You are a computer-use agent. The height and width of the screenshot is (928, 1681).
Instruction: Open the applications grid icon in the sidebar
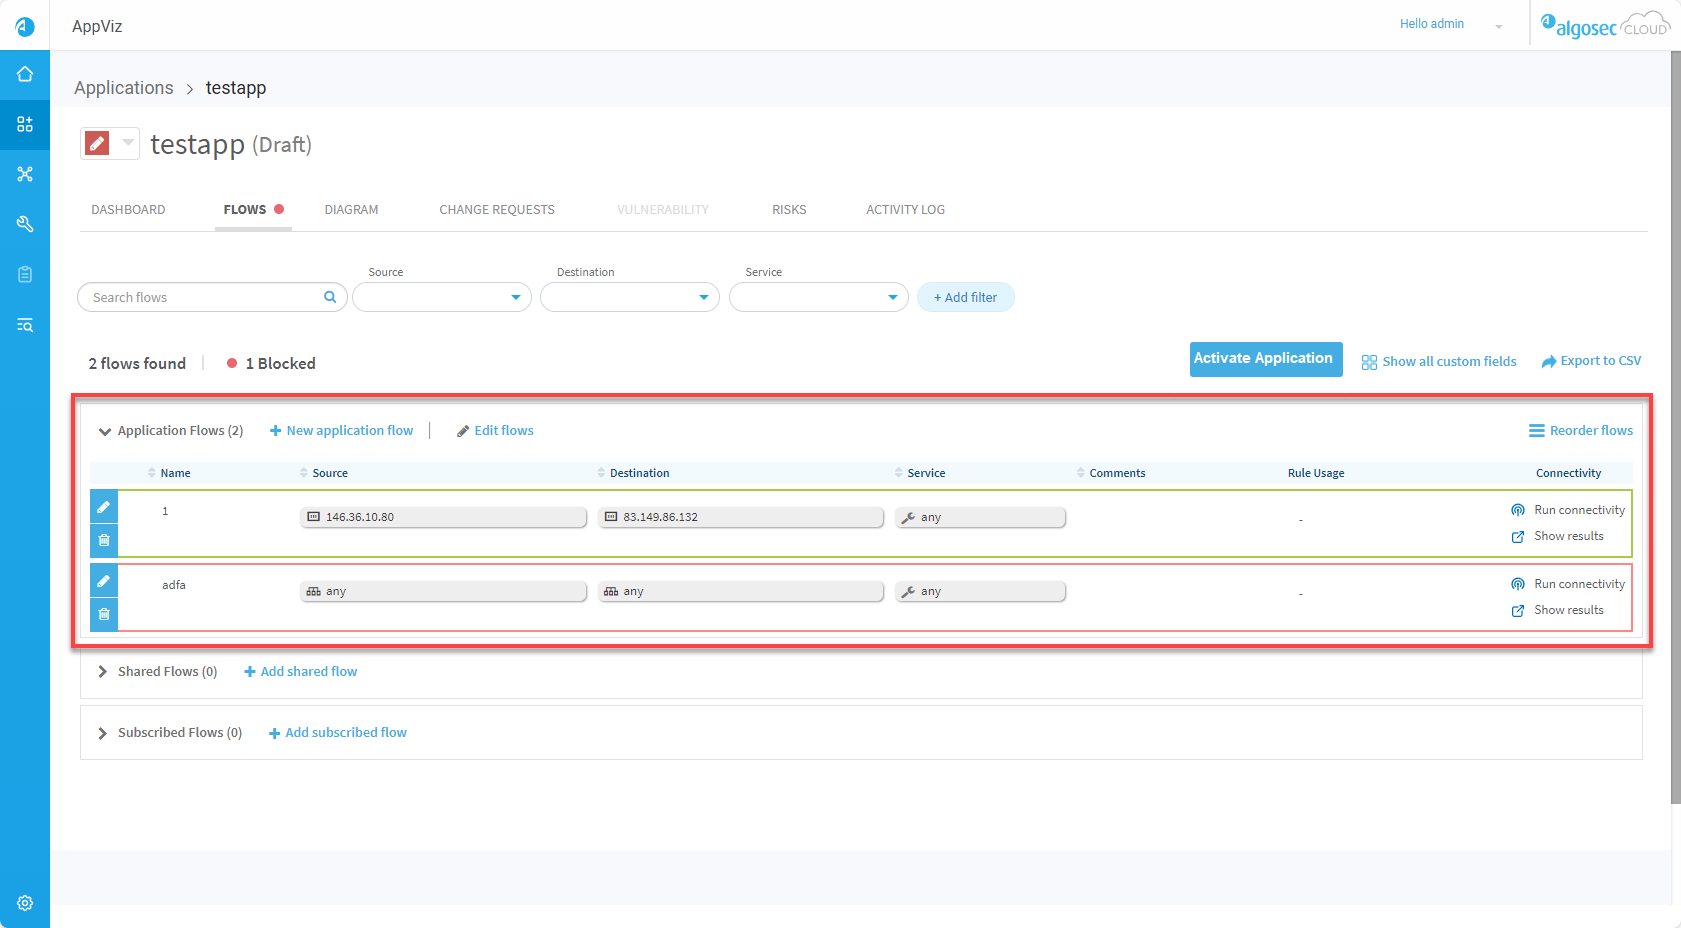point(25,124)
